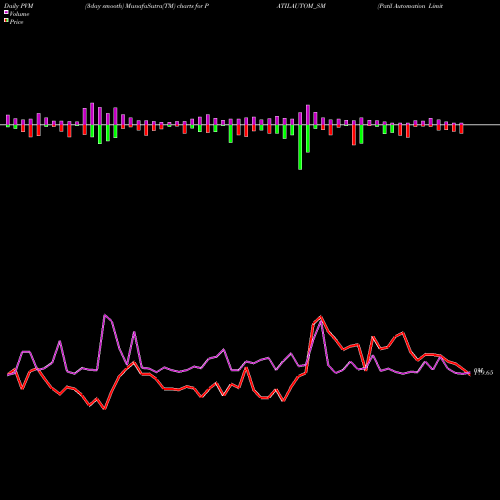Click the overlapping end-of-line value label
This screenshot has height=500, width=500.
coord(483,372)
